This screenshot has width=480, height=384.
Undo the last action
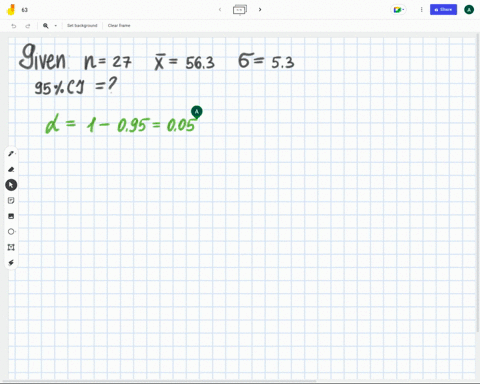pos(14,26)
